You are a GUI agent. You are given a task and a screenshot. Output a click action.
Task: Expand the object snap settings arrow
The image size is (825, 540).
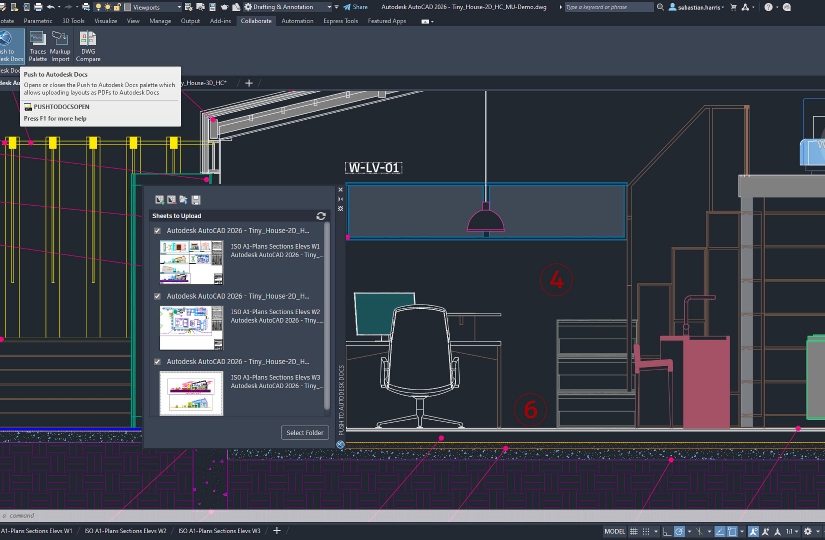[742, 532]
